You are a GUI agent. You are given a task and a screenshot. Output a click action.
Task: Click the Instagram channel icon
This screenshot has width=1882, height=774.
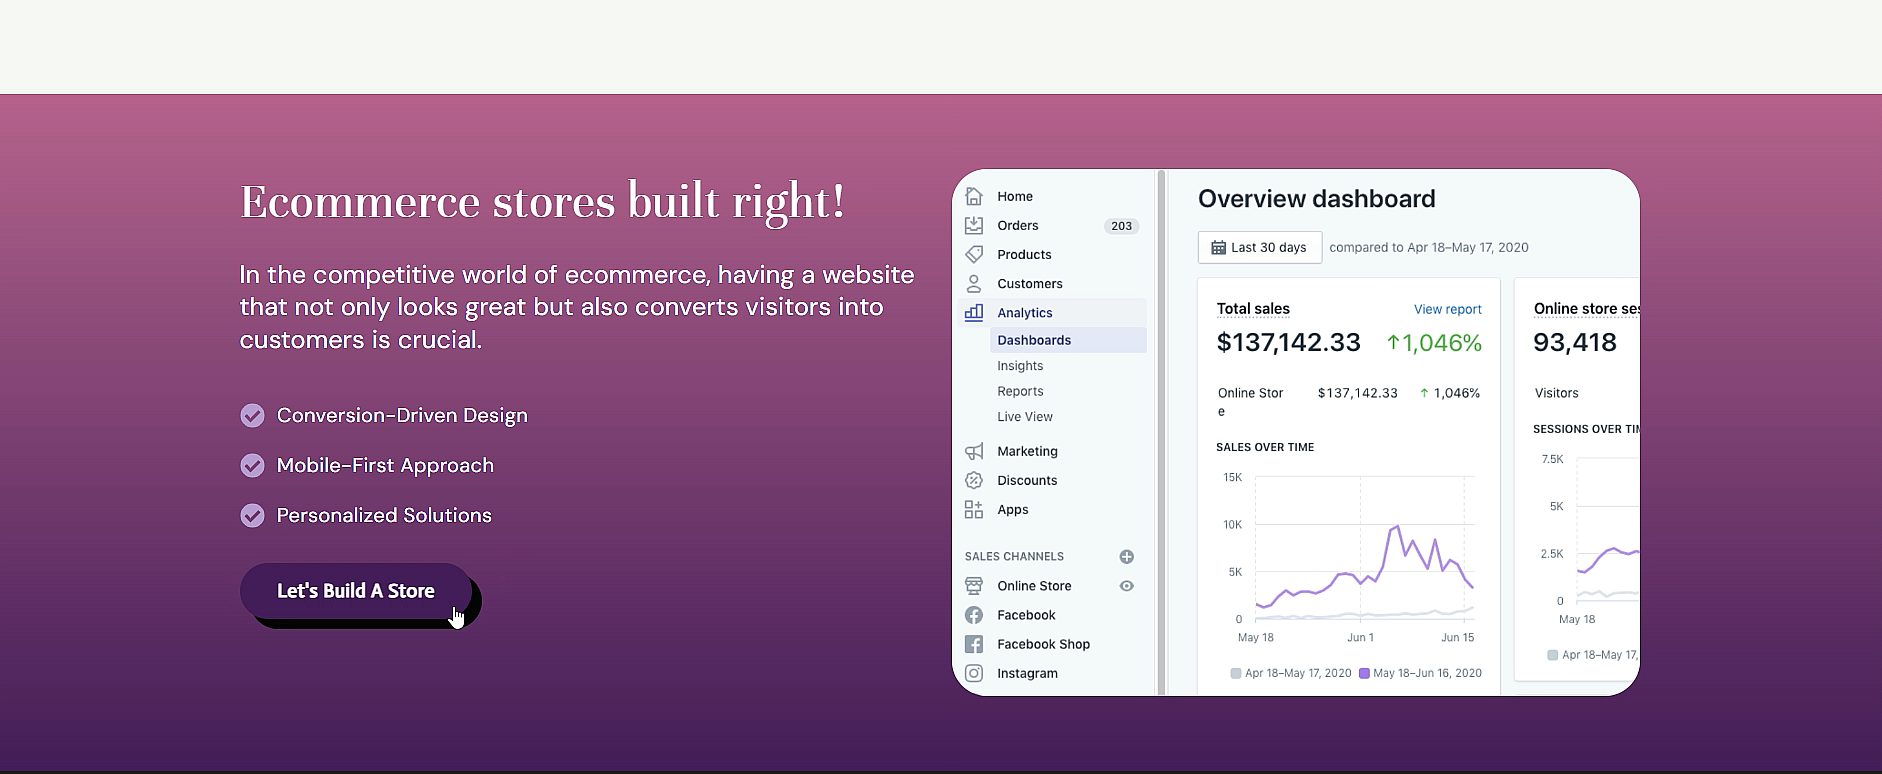point(974,674)
